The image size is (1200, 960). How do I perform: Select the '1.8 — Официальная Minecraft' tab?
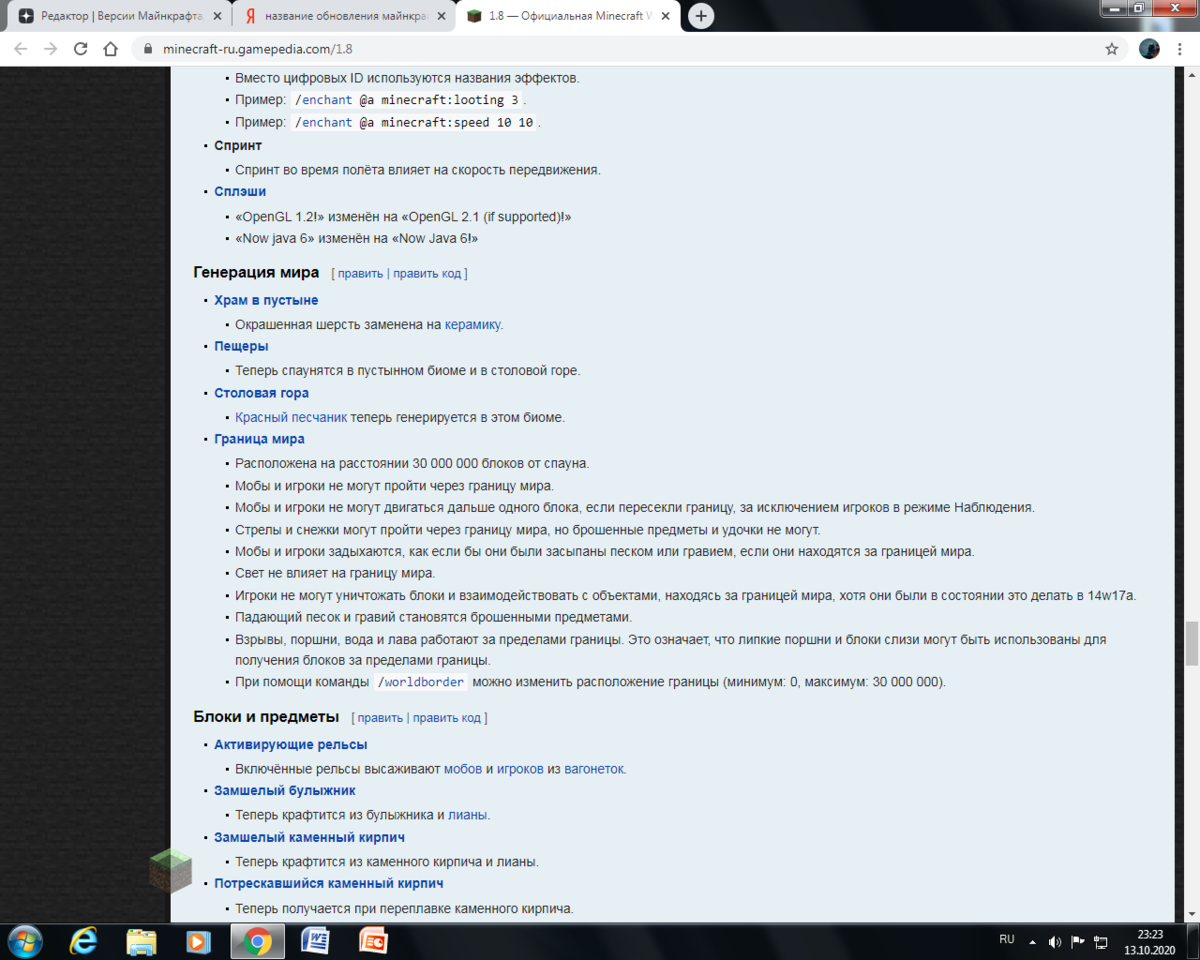(568, 16)
